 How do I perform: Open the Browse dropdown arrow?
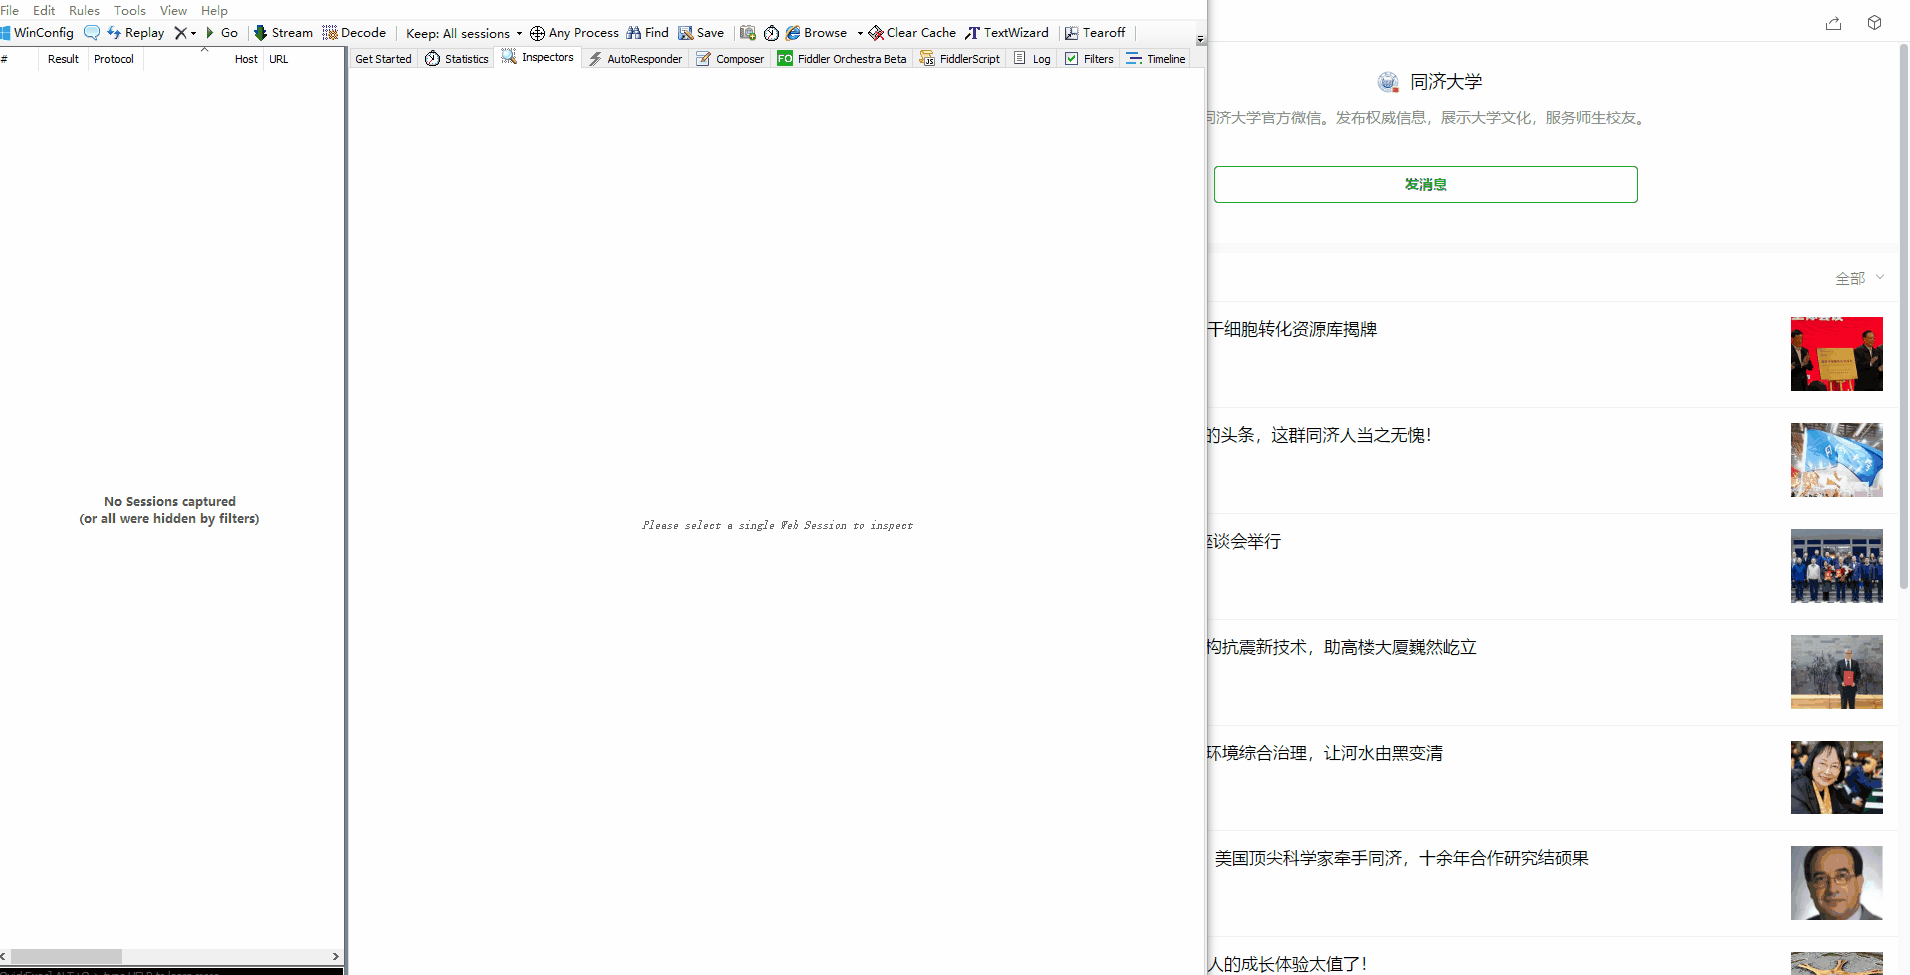tap(860, 33)
